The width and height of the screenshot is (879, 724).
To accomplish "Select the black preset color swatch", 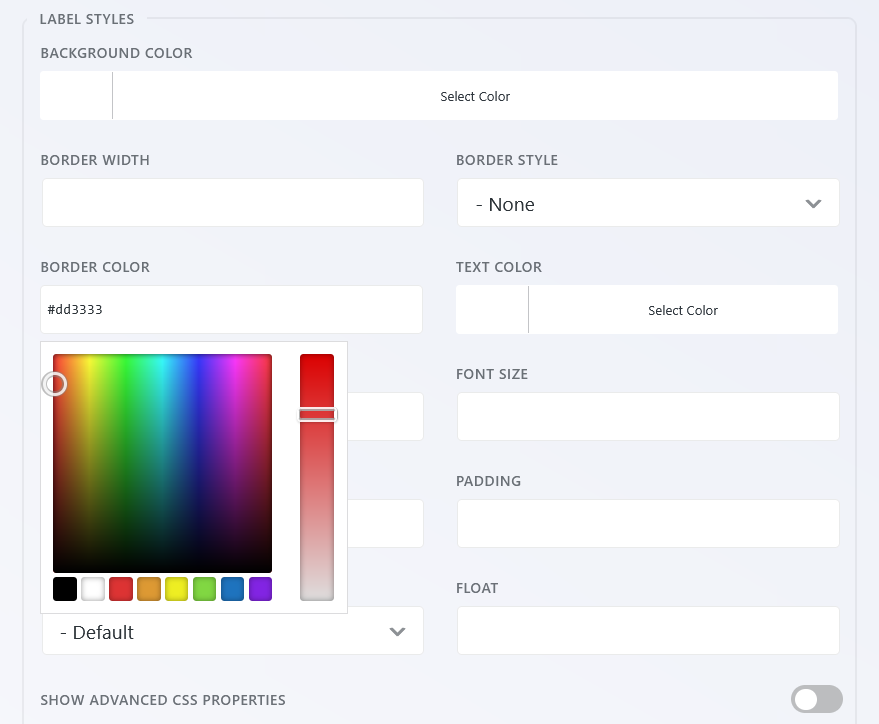I will click(x=64, y=589).
